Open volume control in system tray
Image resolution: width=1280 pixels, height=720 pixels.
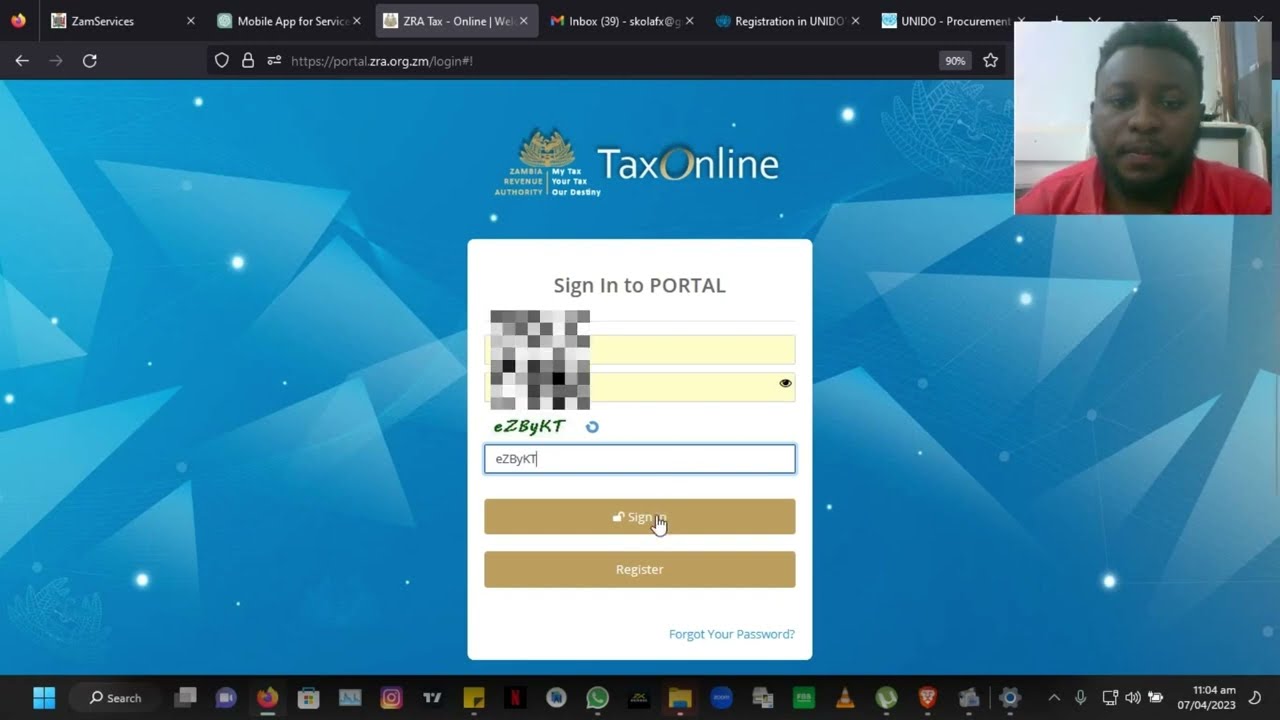point(1132,697)
